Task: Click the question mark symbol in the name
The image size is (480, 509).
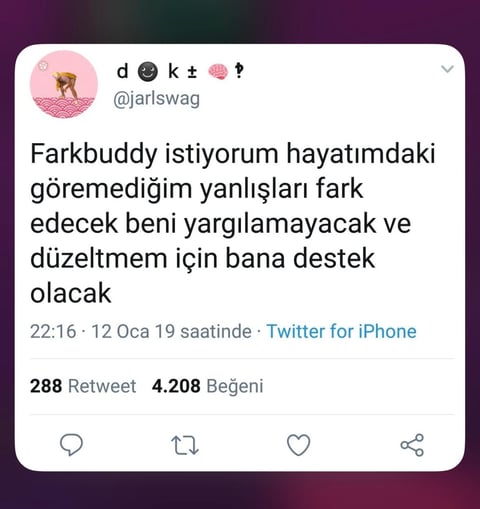Action: pyautogui.click(x=239, y=71)
